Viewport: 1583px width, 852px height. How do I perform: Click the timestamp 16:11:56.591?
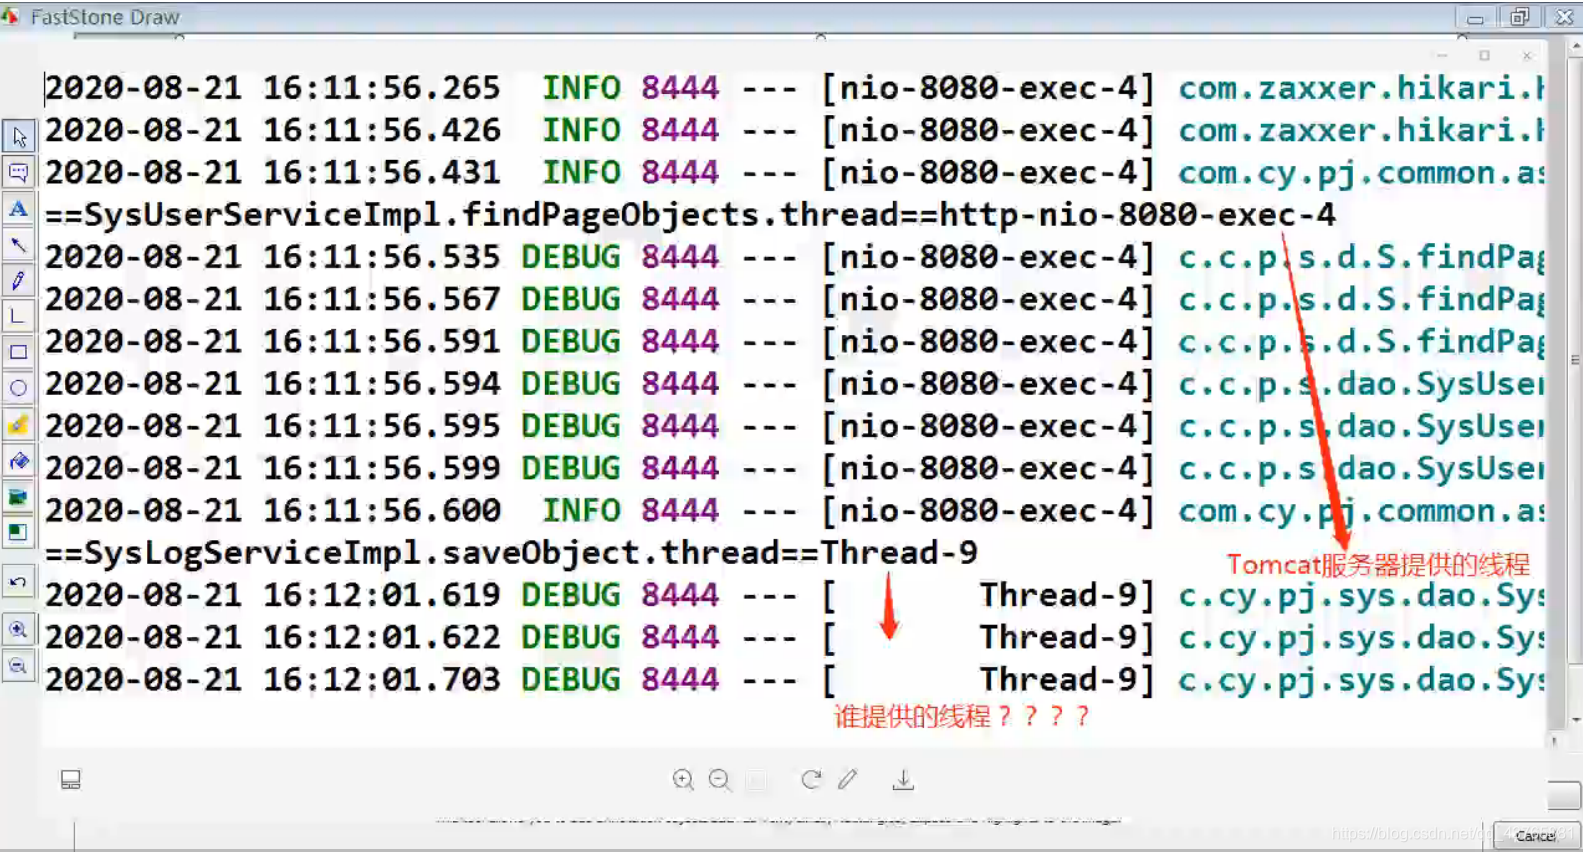[381, 342]
